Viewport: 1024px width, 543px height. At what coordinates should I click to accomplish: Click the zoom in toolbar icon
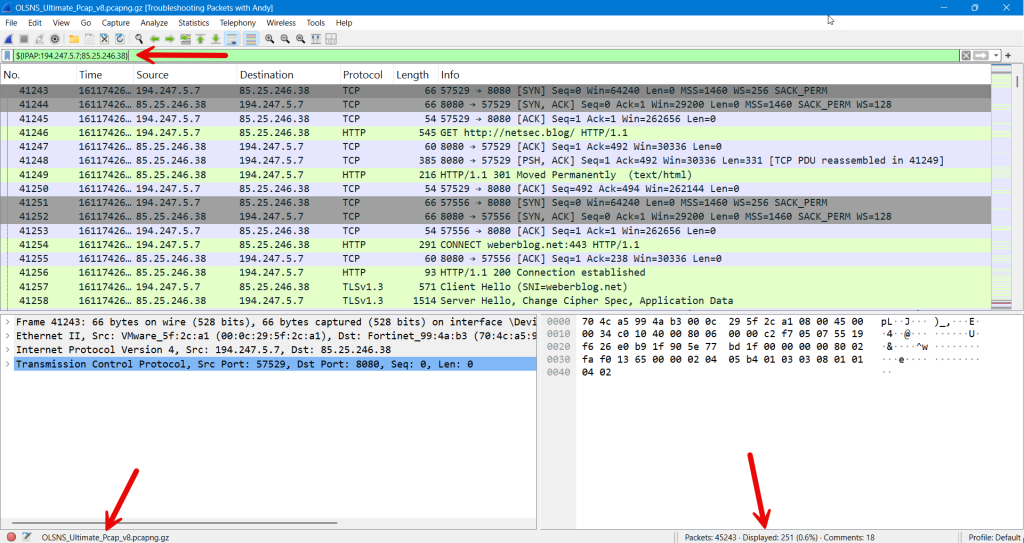(269, 38)
